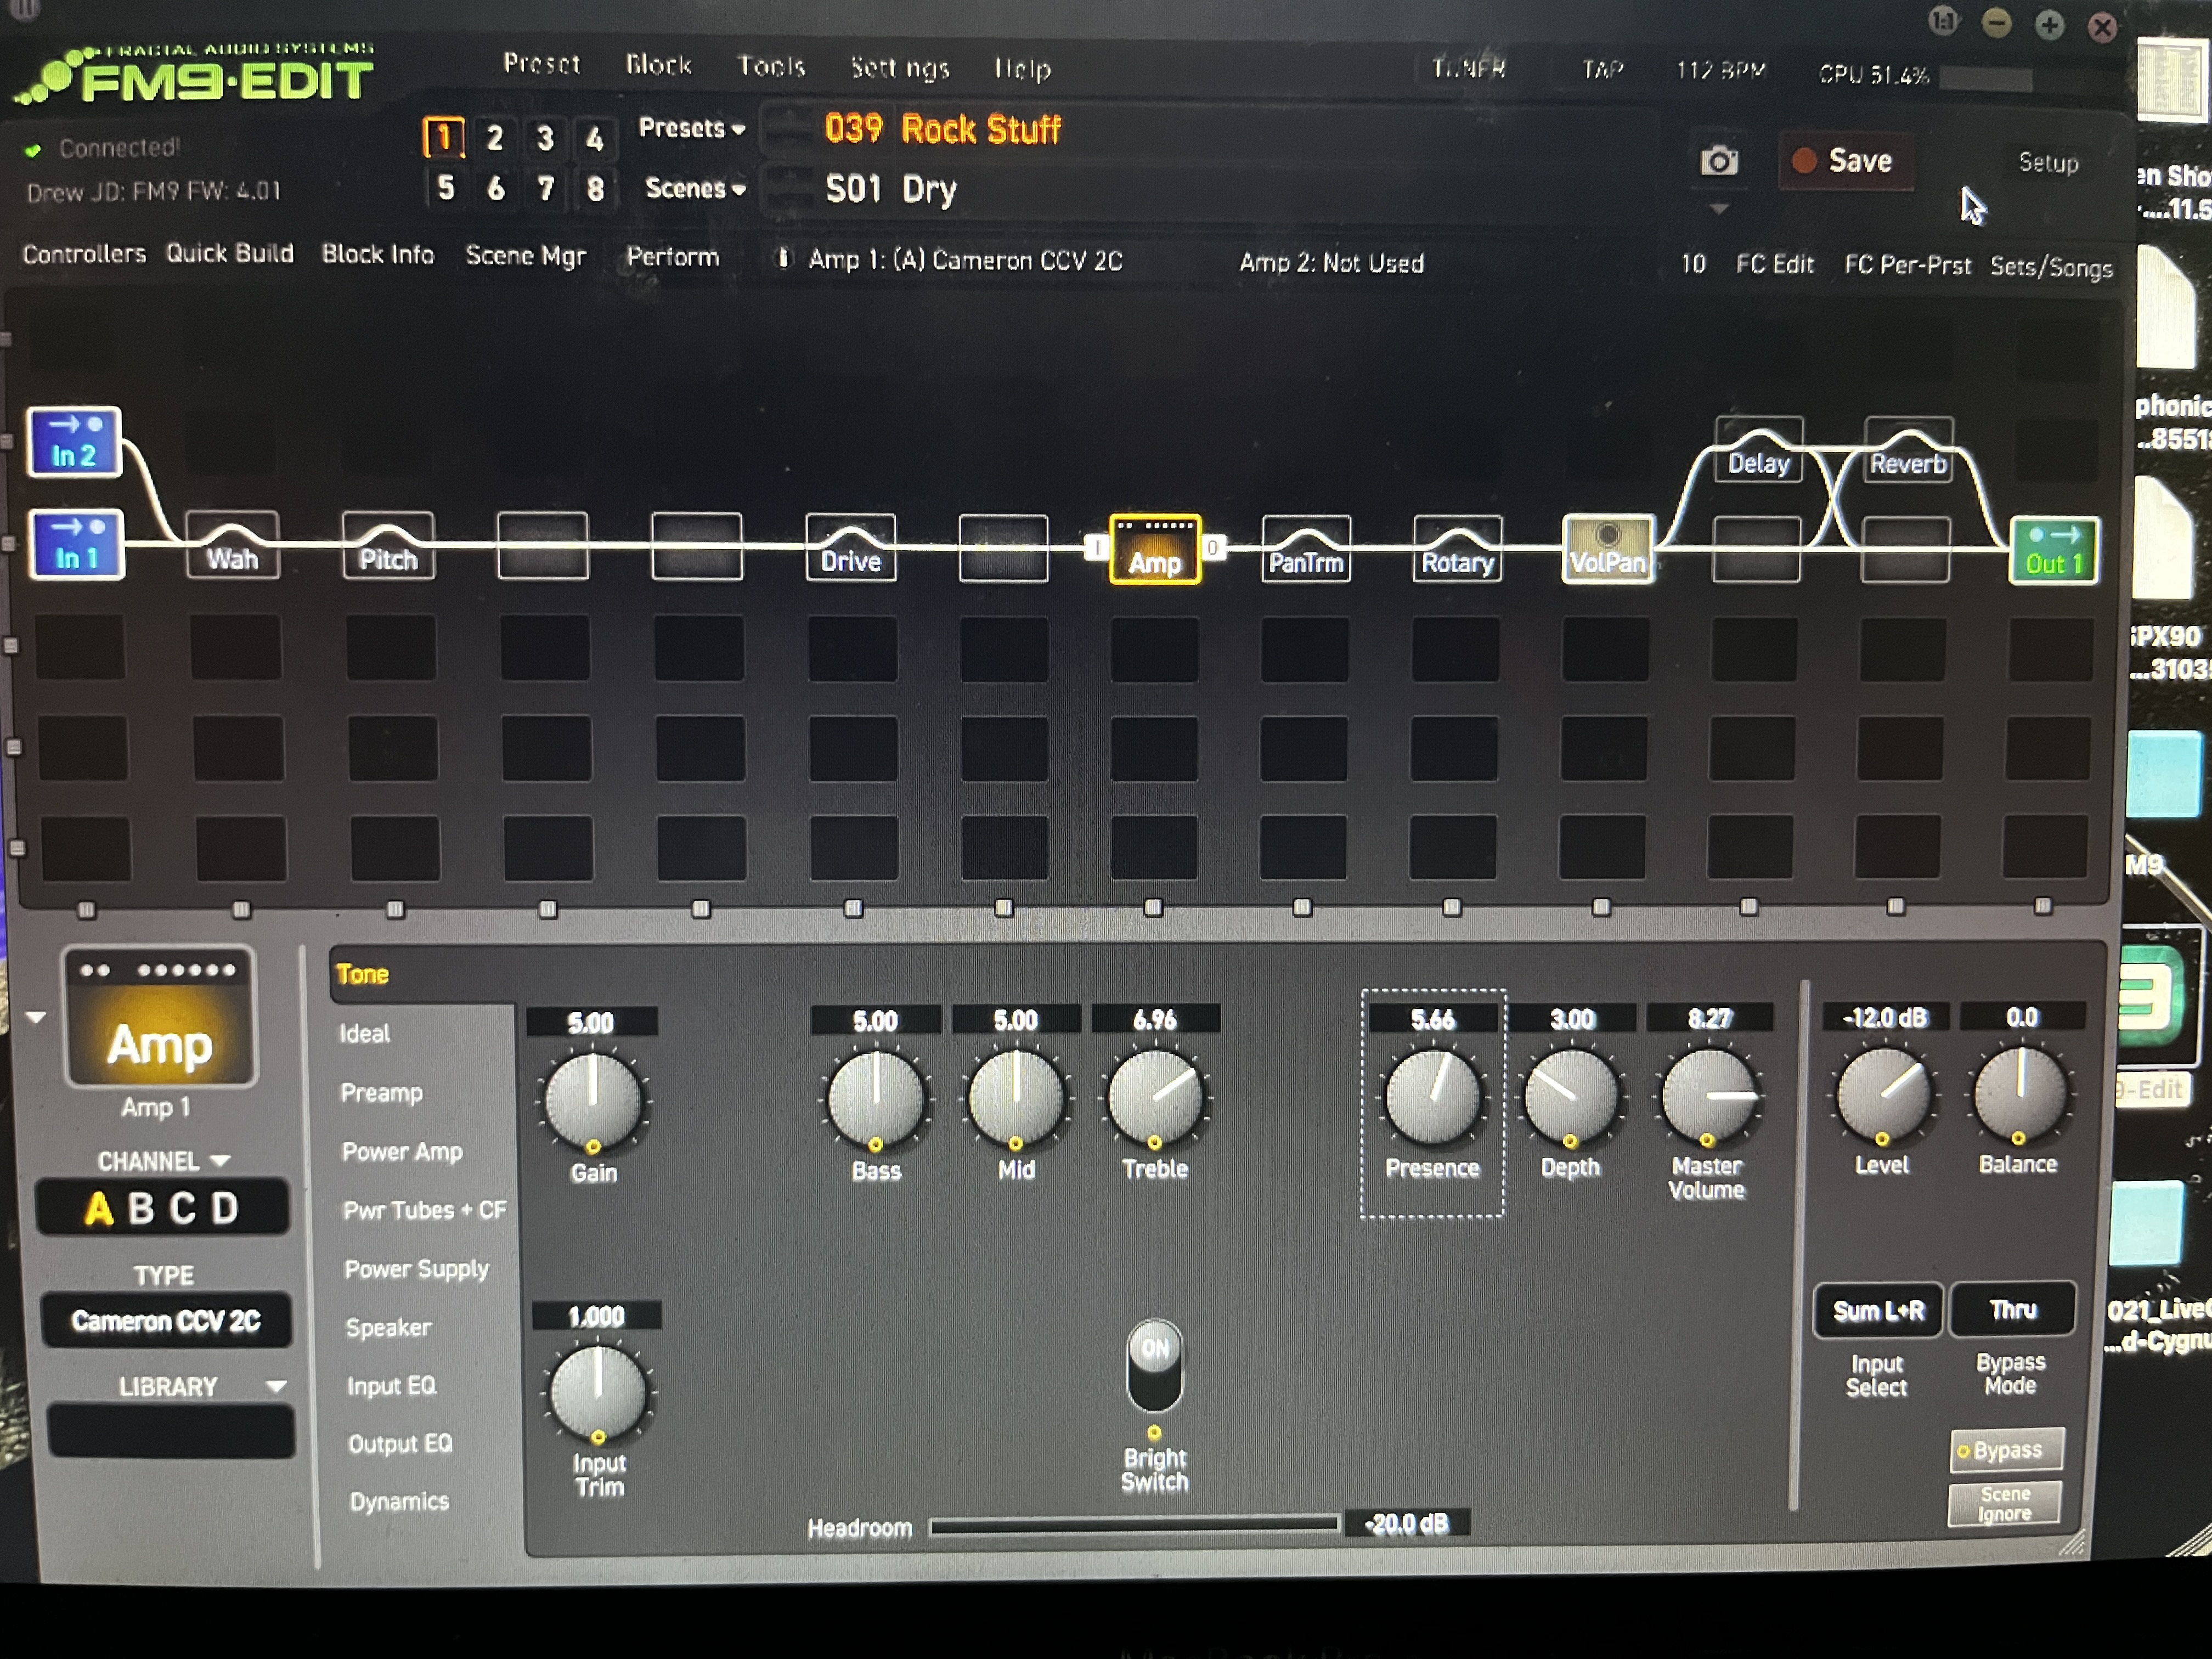This screenshot has height=1659, width=2212.
Task: Click the camera snapshot icon
Action: click(1719, 161)
